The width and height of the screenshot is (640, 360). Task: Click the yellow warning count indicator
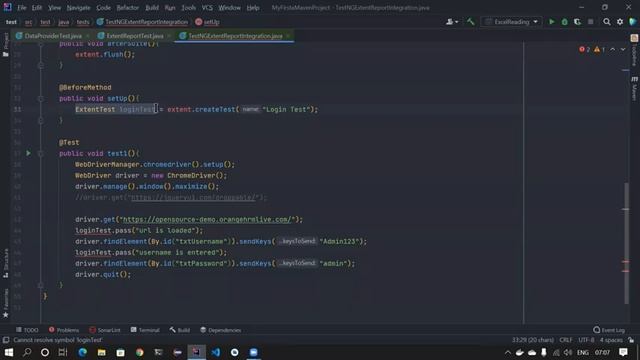(x=599, y=49)
